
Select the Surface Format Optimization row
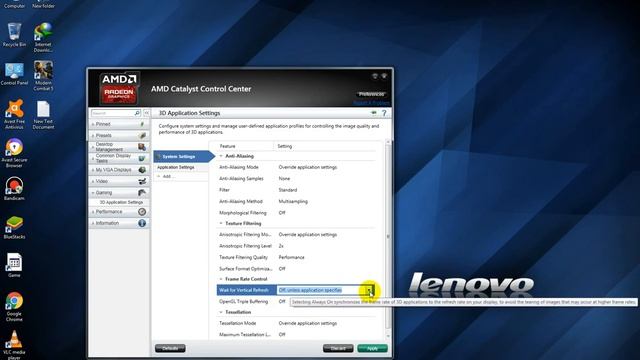pos(296,269)
